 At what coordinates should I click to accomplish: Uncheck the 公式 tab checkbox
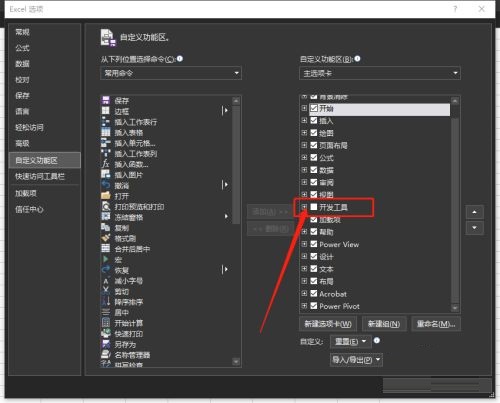314,157
